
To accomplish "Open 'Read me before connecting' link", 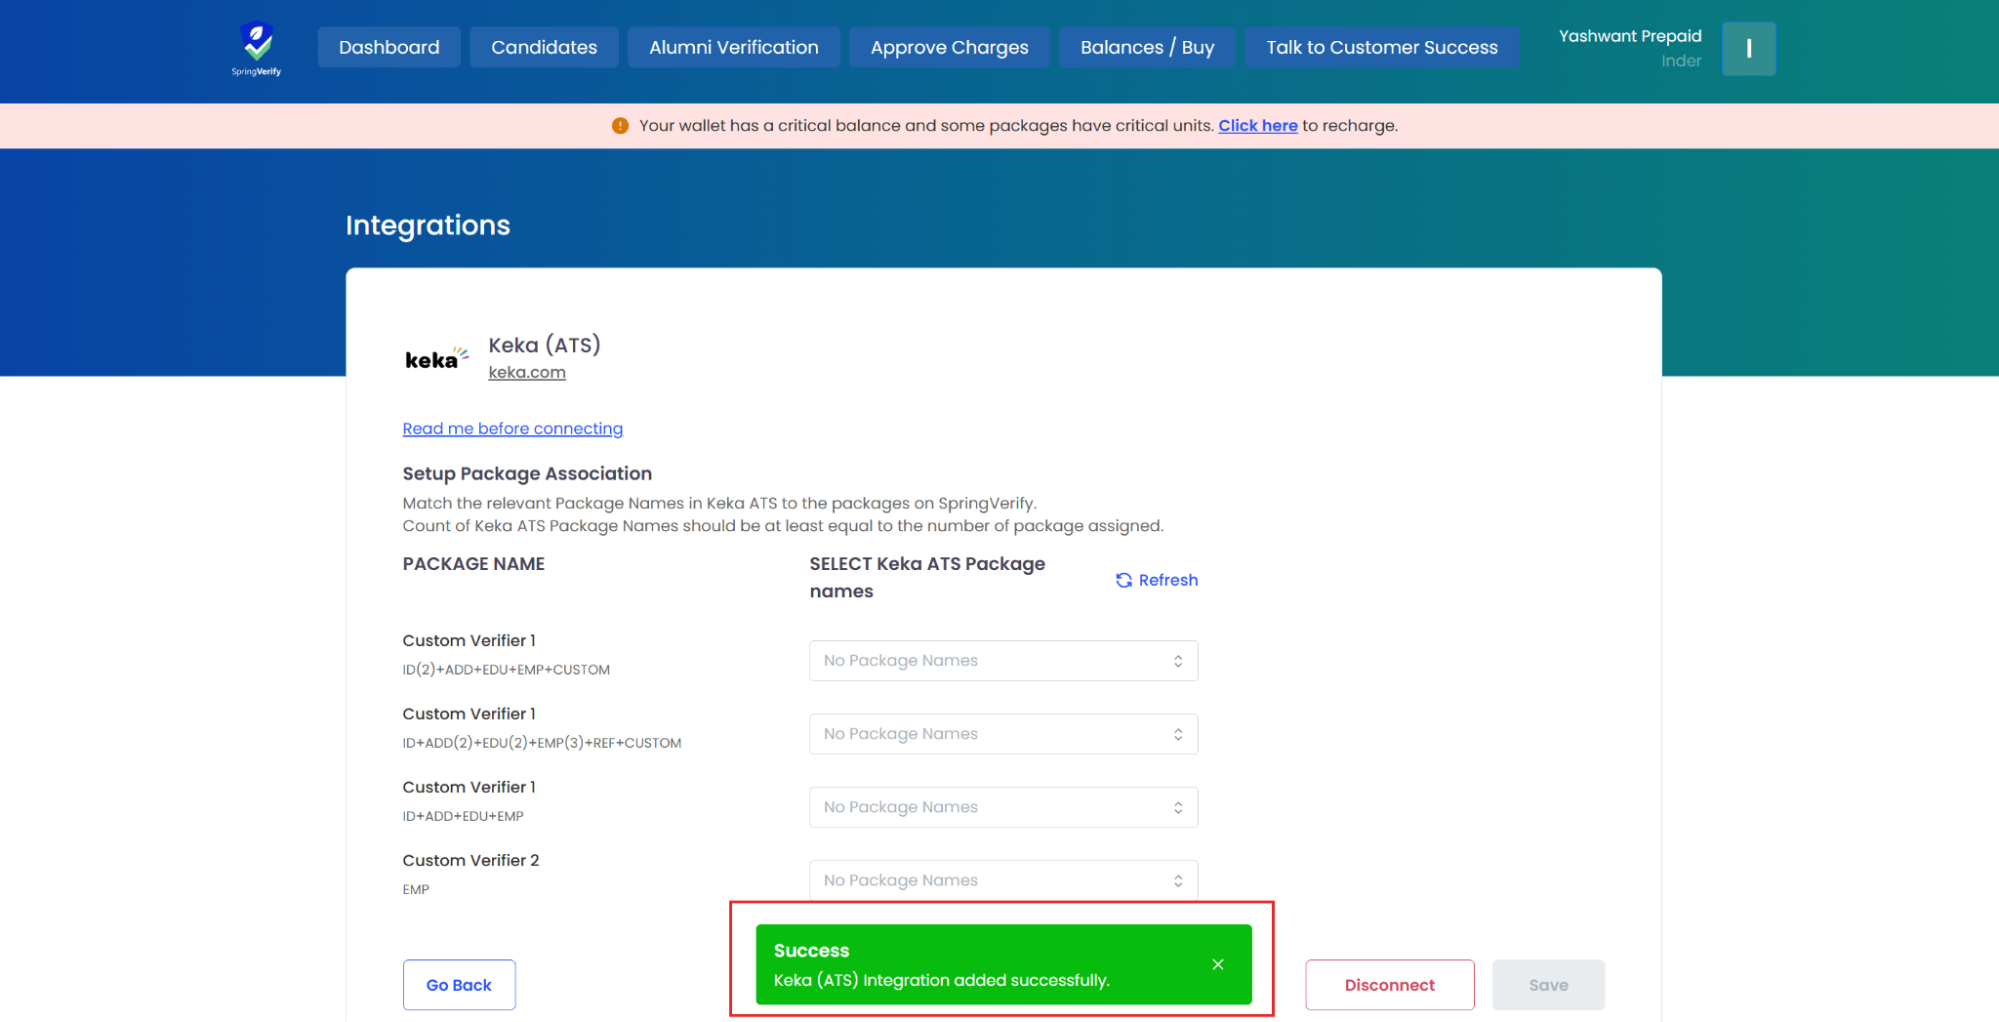I will (512, 429).
